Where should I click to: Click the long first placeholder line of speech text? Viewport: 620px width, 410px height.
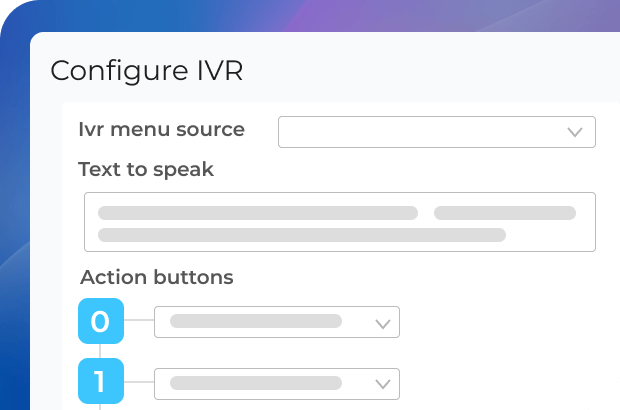tap(257, 212)
